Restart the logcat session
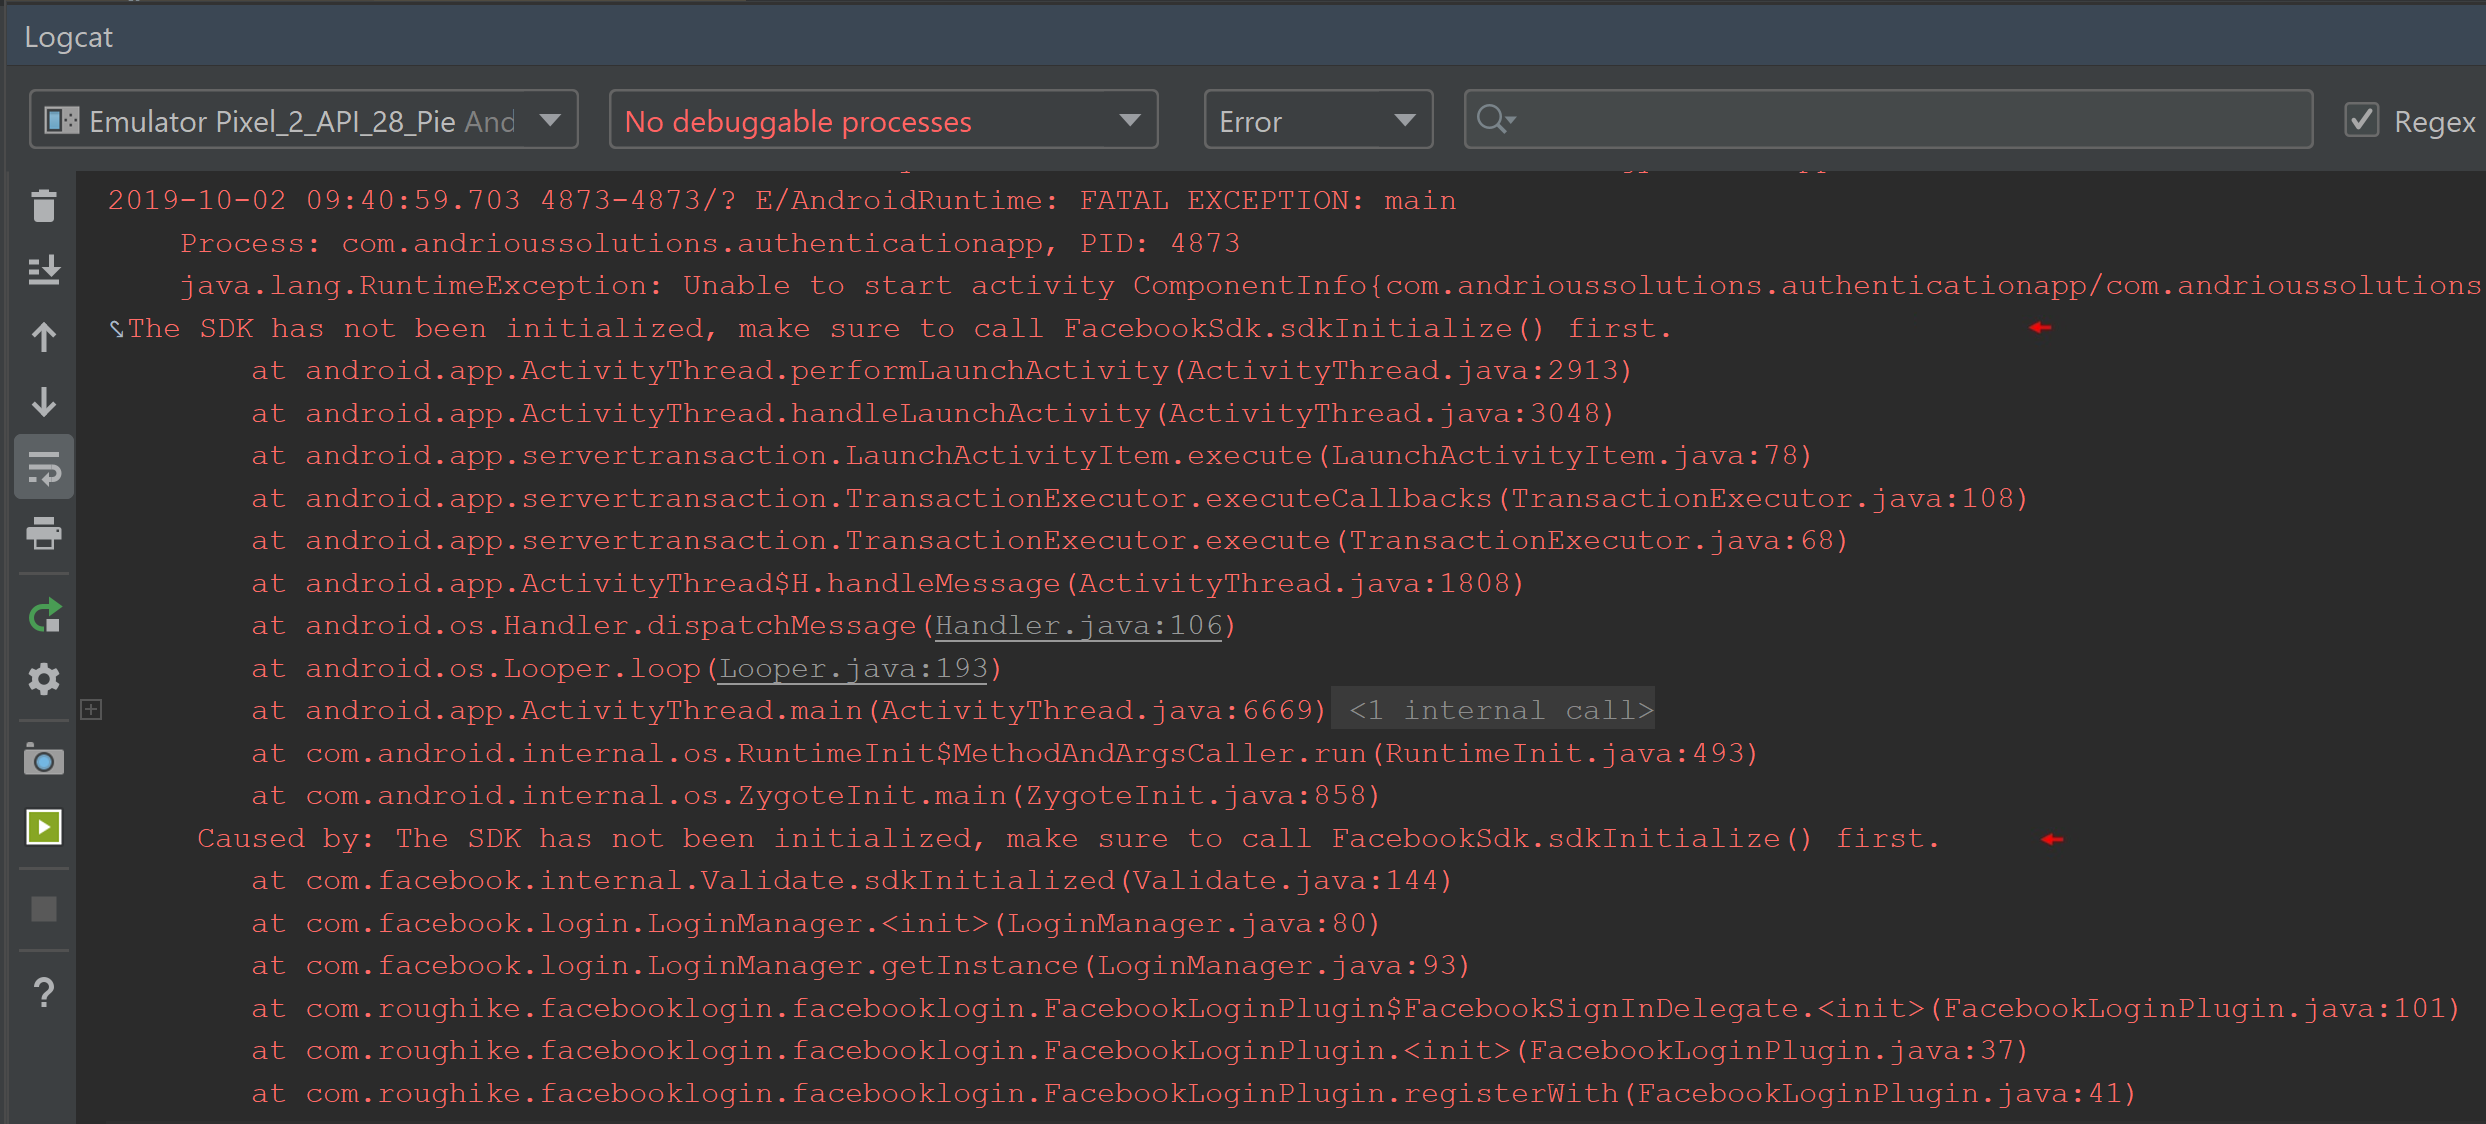The height and width of the screenshot is (1124, 2486). (x=43, y=616)
